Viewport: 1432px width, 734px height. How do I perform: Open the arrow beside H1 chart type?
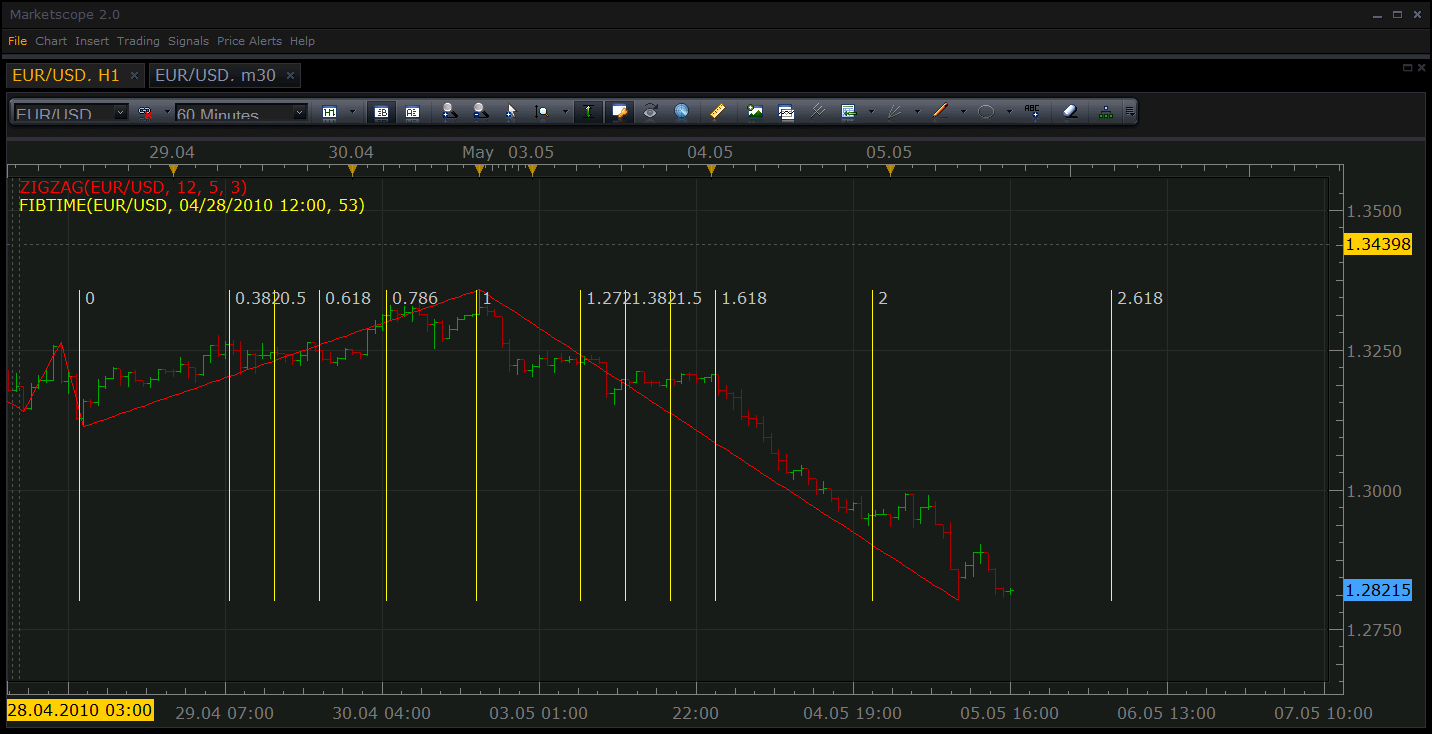353,112
